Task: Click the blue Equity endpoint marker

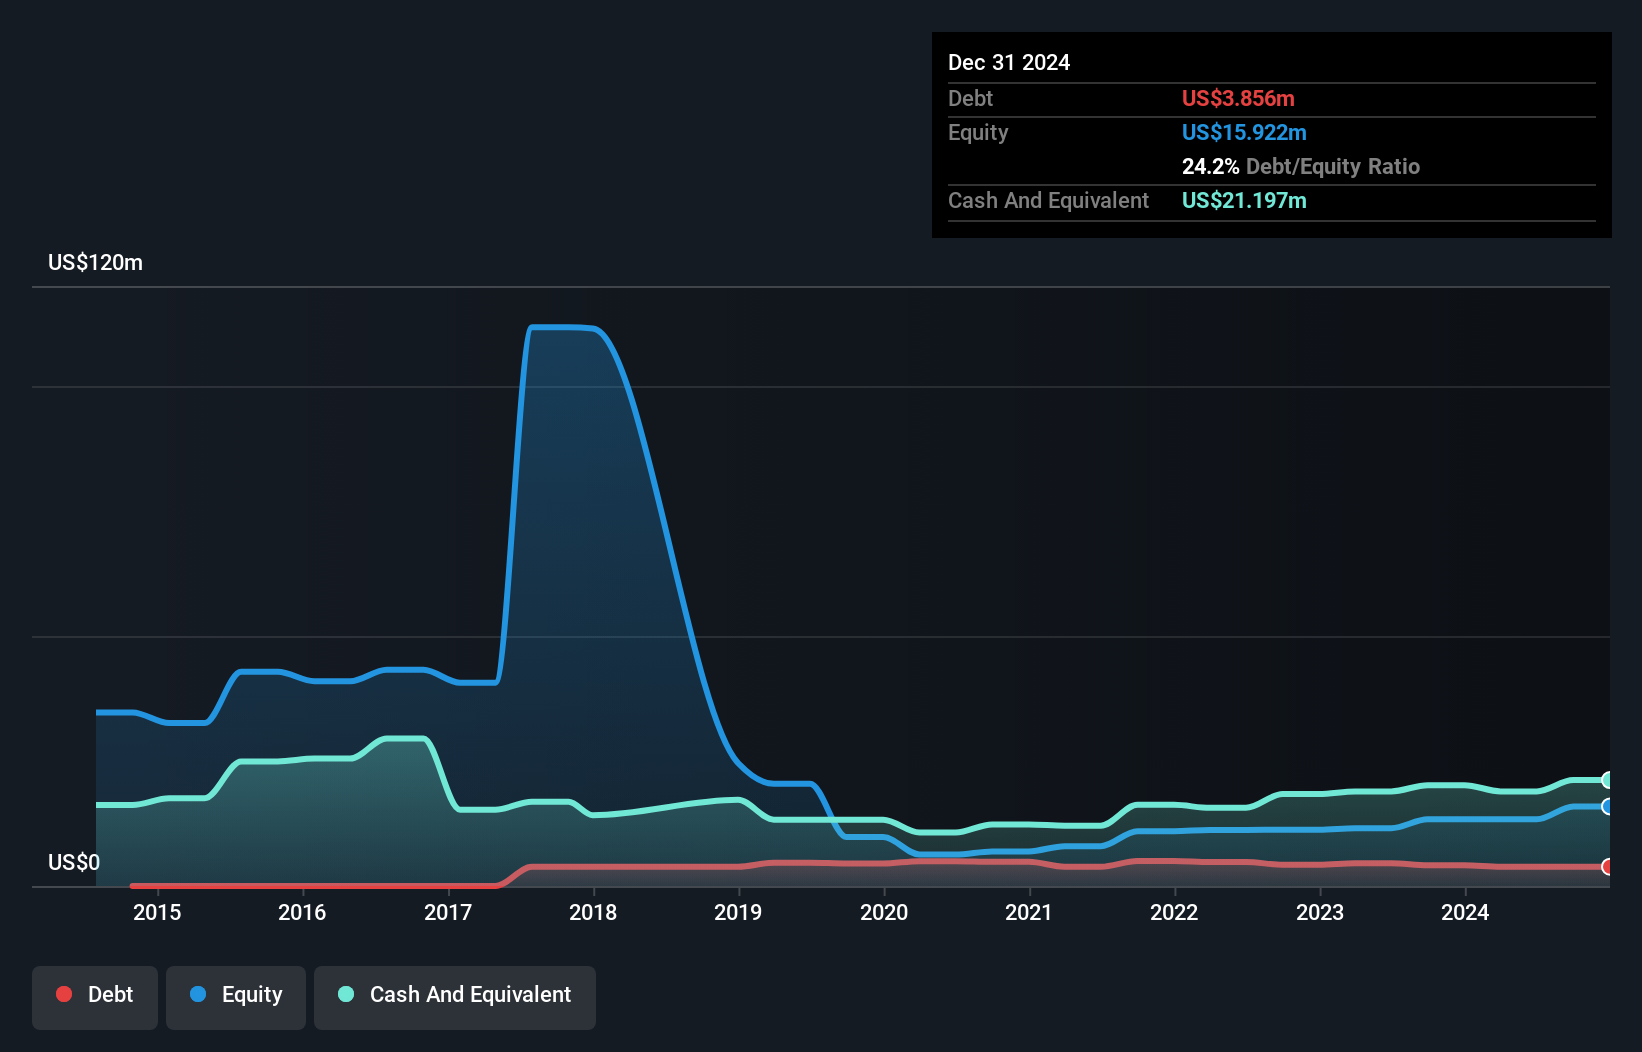Action: click(1608, 806)
